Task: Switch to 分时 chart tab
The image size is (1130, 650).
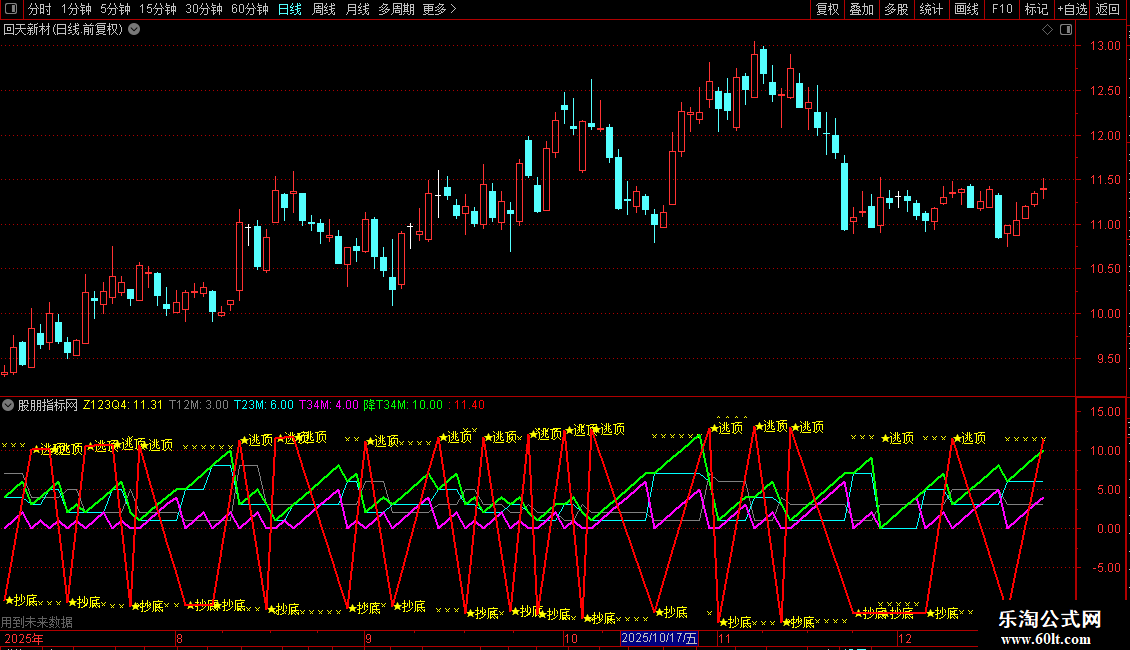Action: (x=40, y=9)
